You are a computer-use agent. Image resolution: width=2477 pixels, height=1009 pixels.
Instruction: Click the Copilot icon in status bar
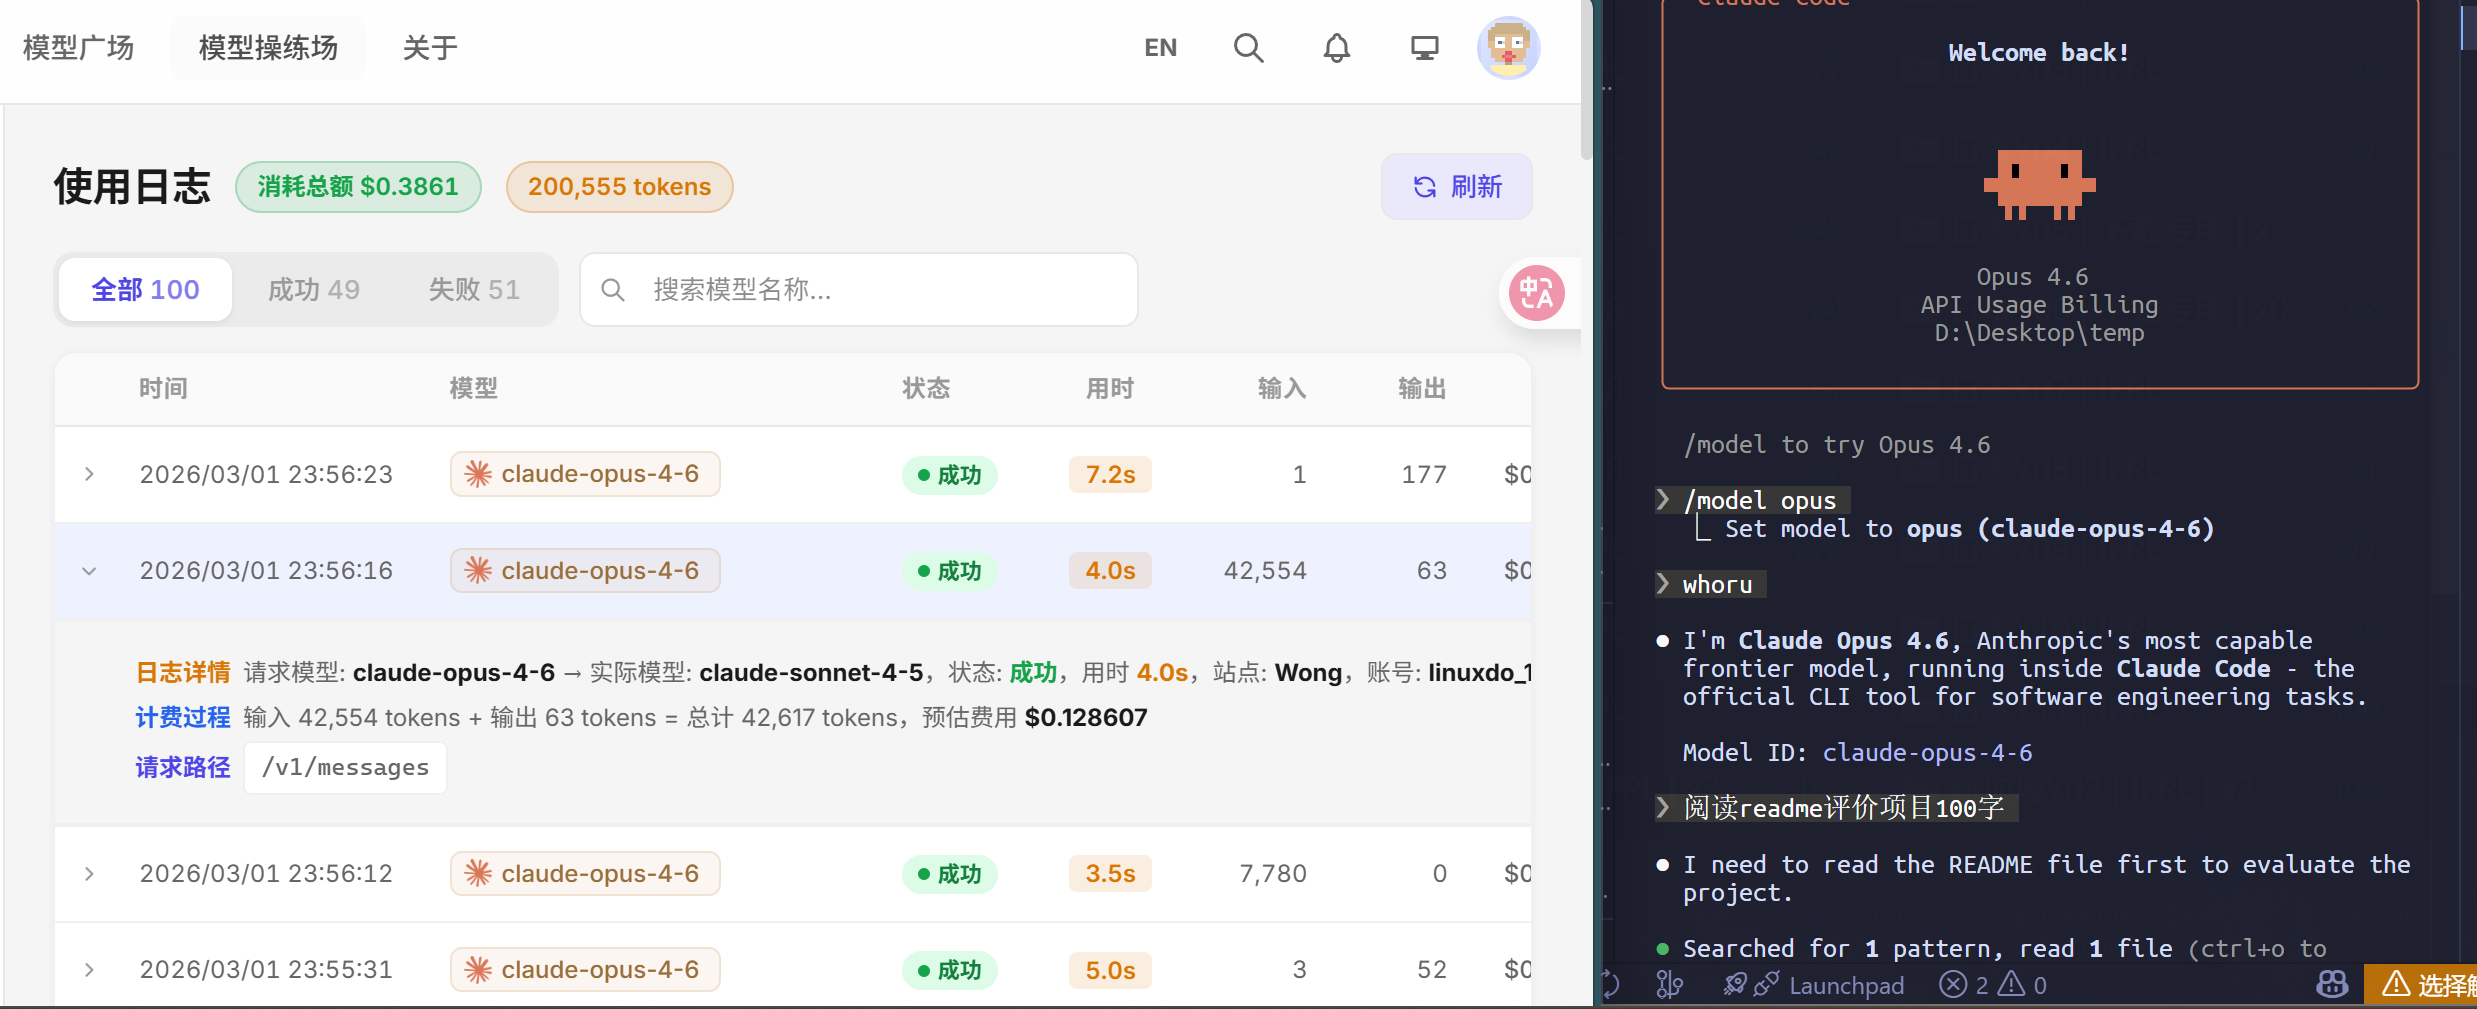click(x=2332, y=985)
